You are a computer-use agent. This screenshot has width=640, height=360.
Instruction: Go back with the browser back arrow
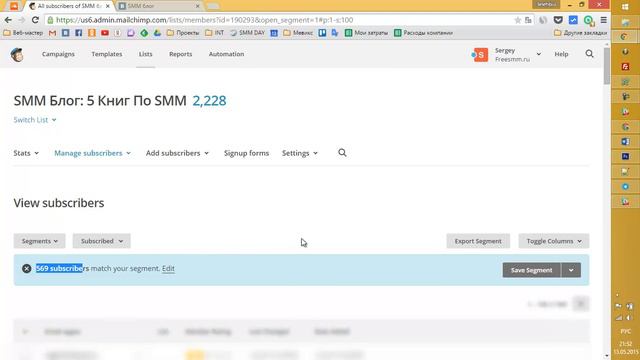click(8, 20)
